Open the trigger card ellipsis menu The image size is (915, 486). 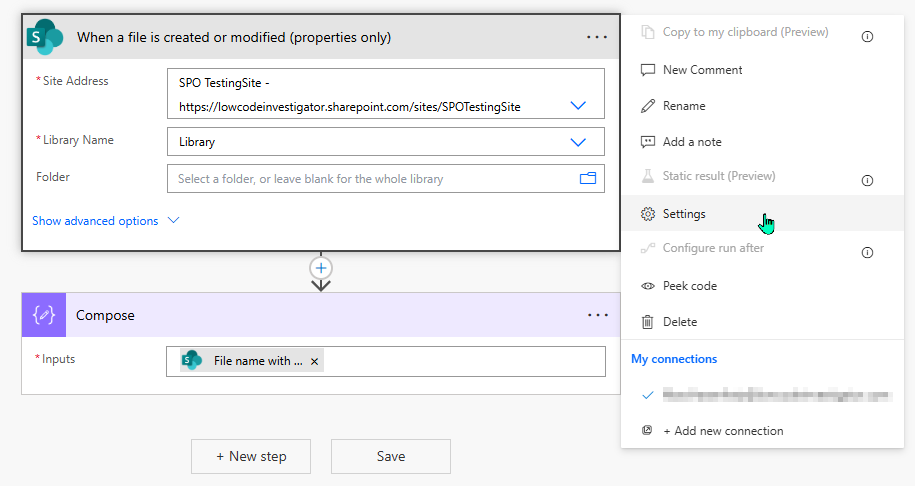[x=597, y=37]
